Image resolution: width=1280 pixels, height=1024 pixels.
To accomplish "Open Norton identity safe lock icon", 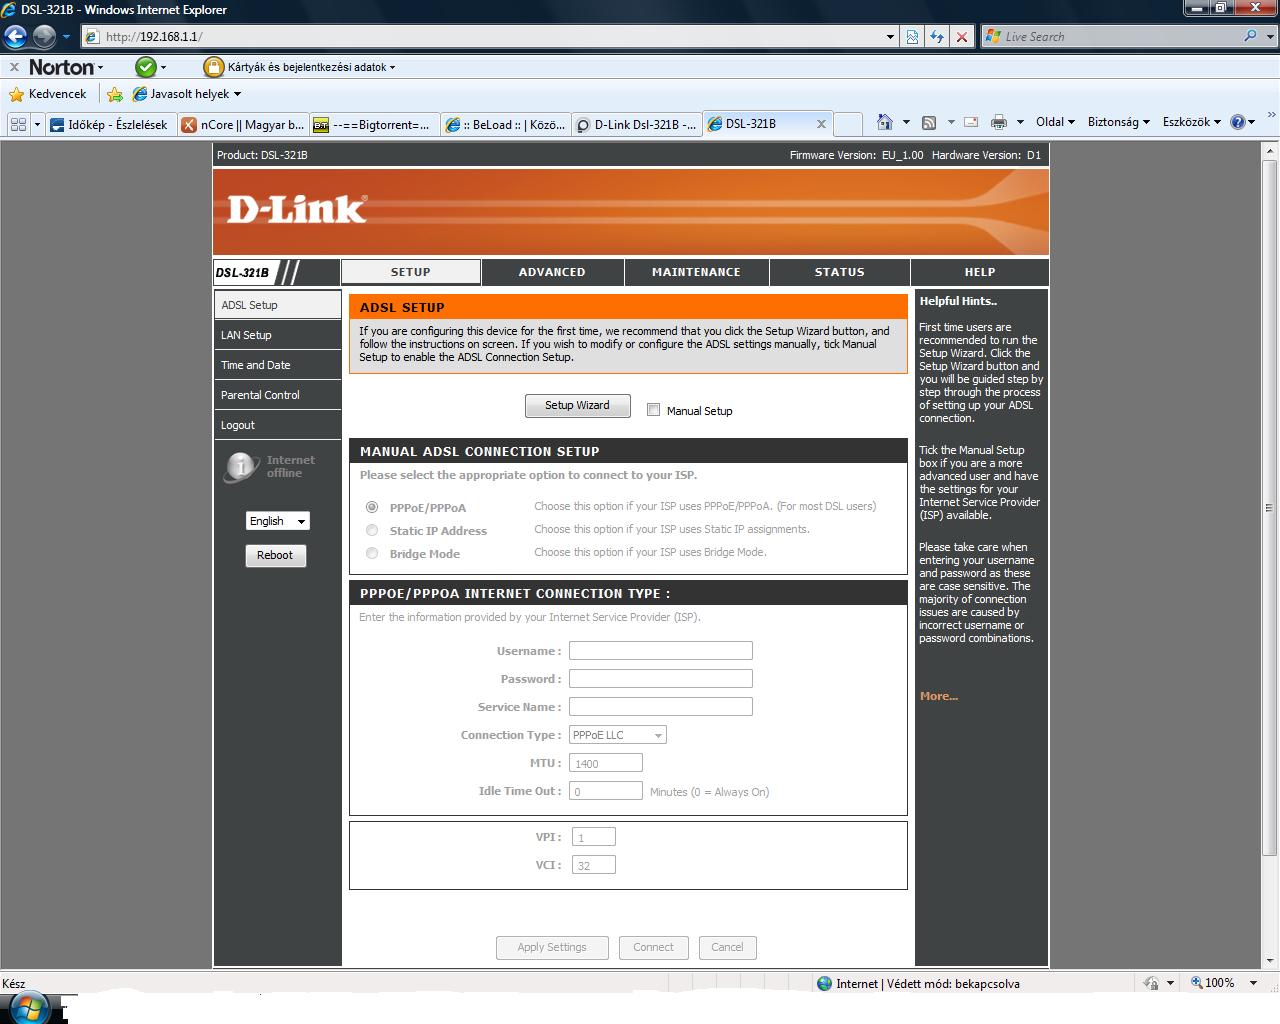I will (213, 67).
